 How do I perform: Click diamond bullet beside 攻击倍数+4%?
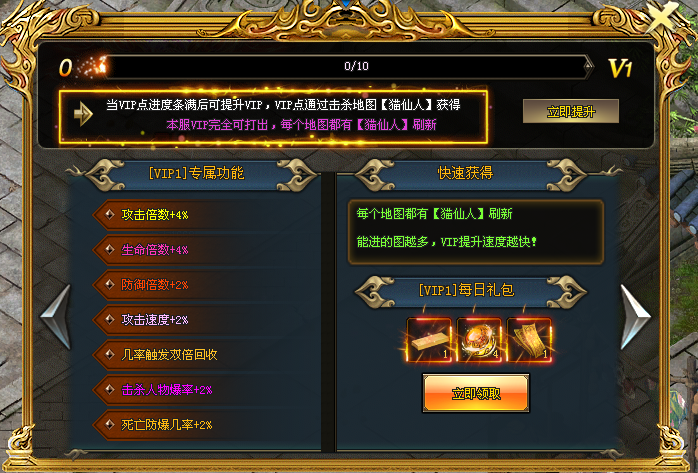tap(110, 214)
